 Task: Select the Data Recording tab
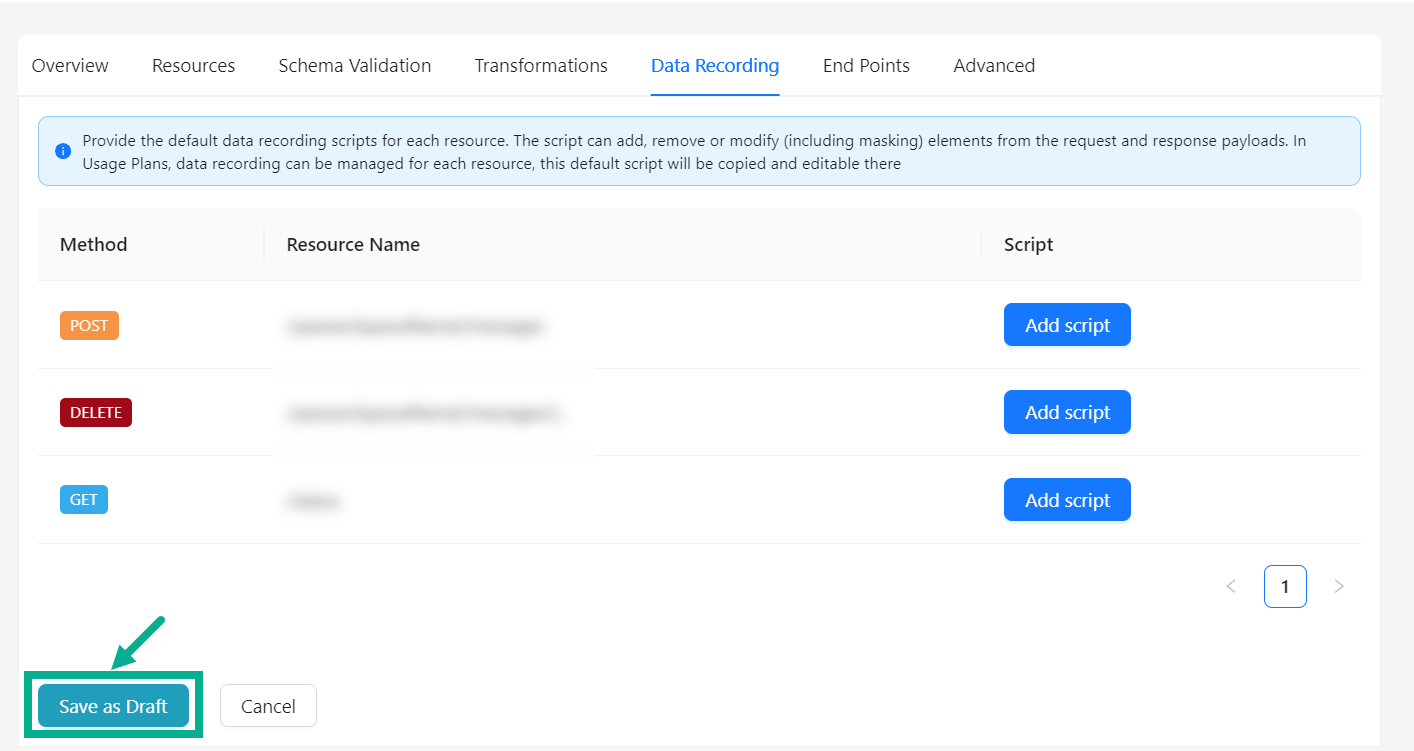(714, 66)
